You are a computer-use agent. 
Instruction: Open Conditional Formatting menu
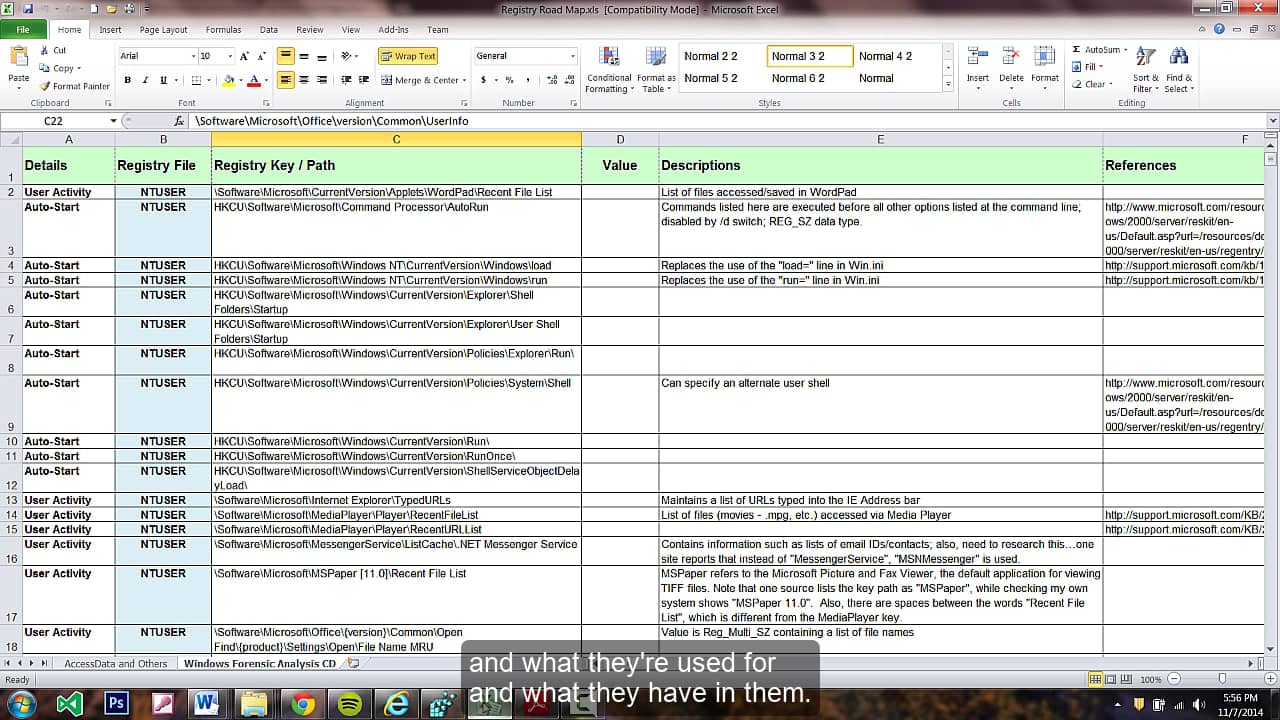click(x=609, y=70)
